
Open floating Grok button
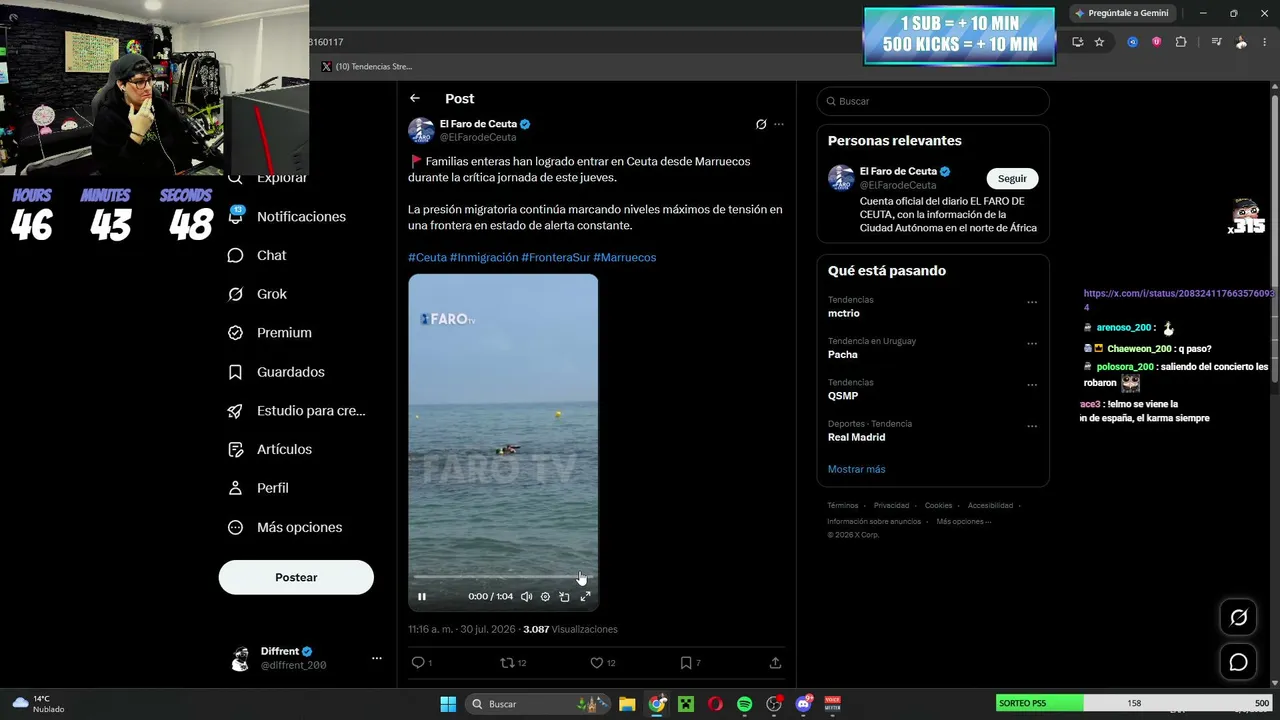1238,618
